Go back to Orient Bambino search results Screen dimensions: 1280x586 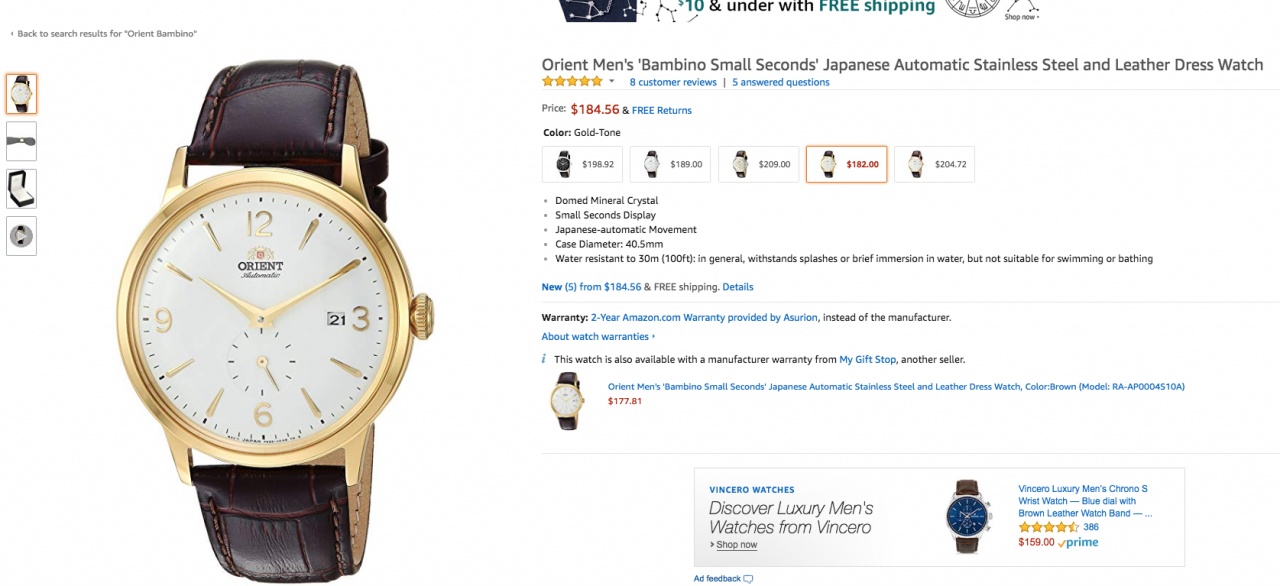coord(104,34)
